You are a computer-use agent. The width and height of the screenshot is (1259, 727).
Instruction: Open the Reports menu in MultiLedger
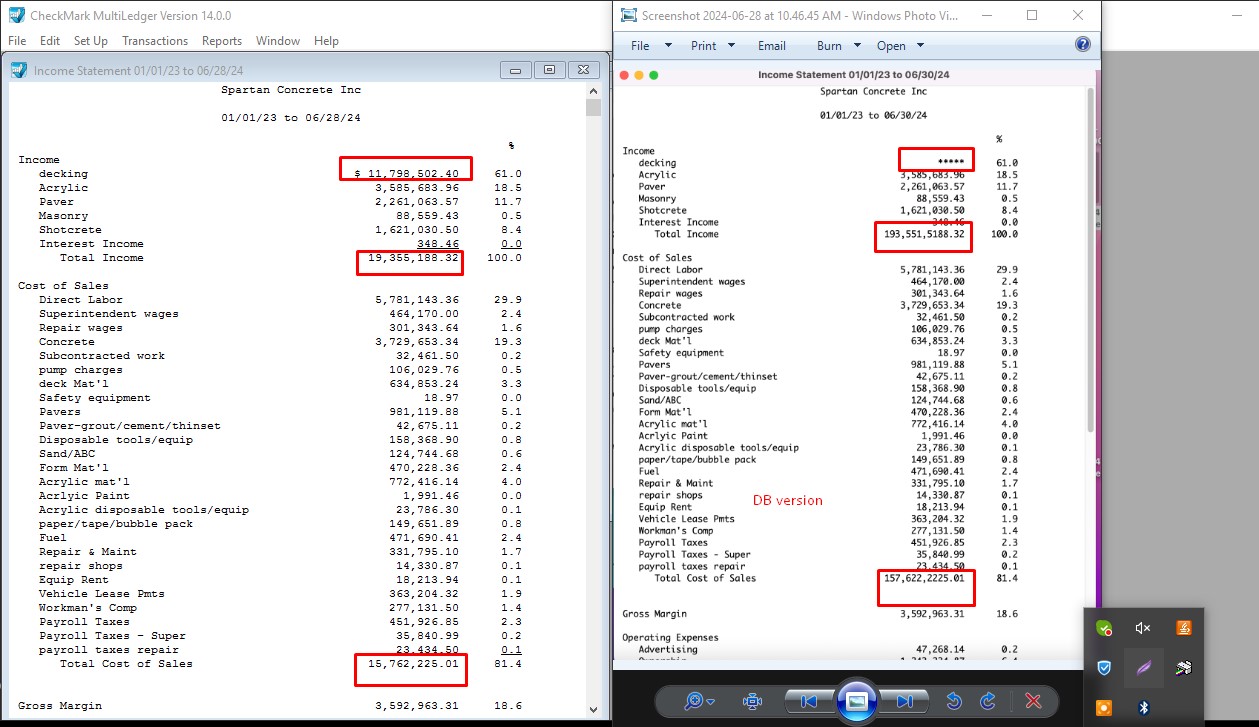tap(221, 41)
